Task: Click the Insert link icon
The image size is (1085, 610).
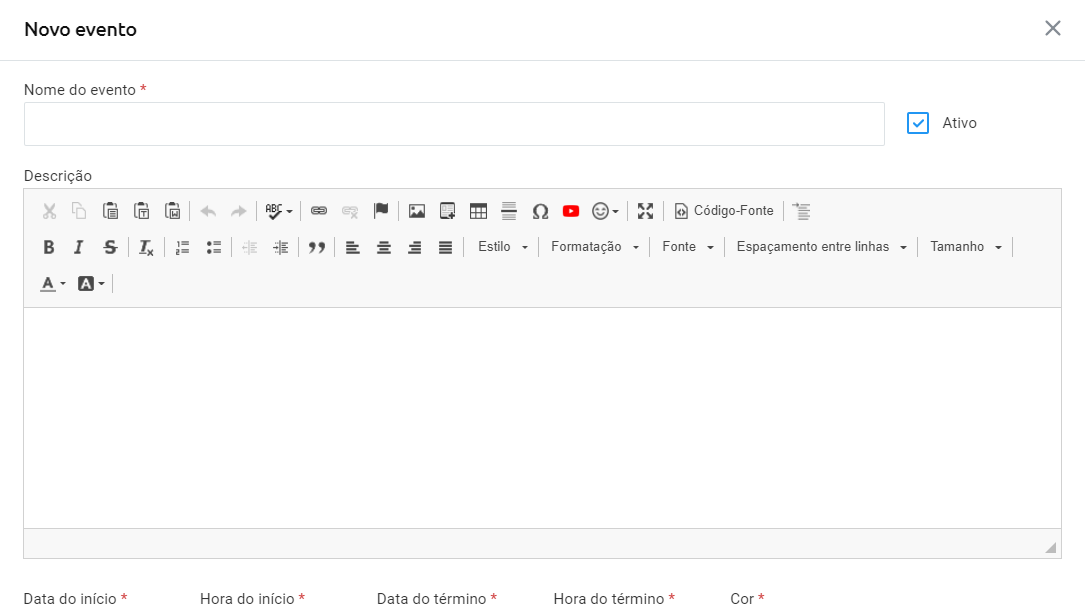Action: (x=319, y=211)
